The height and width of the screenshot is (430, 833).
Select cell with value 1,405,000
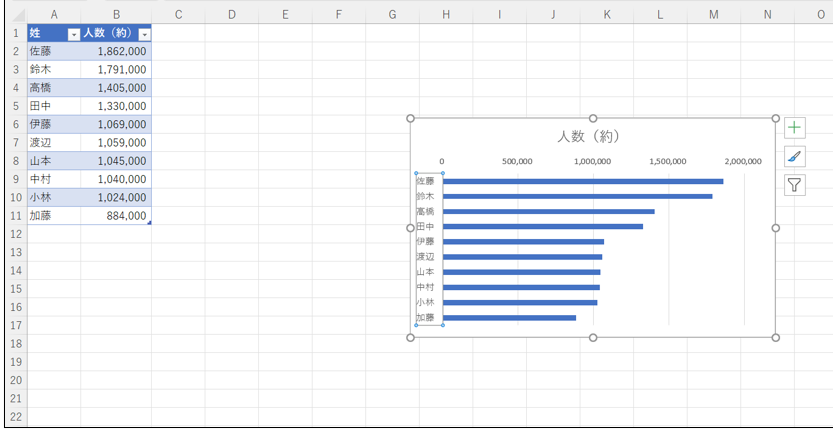(x=116, y=88)
